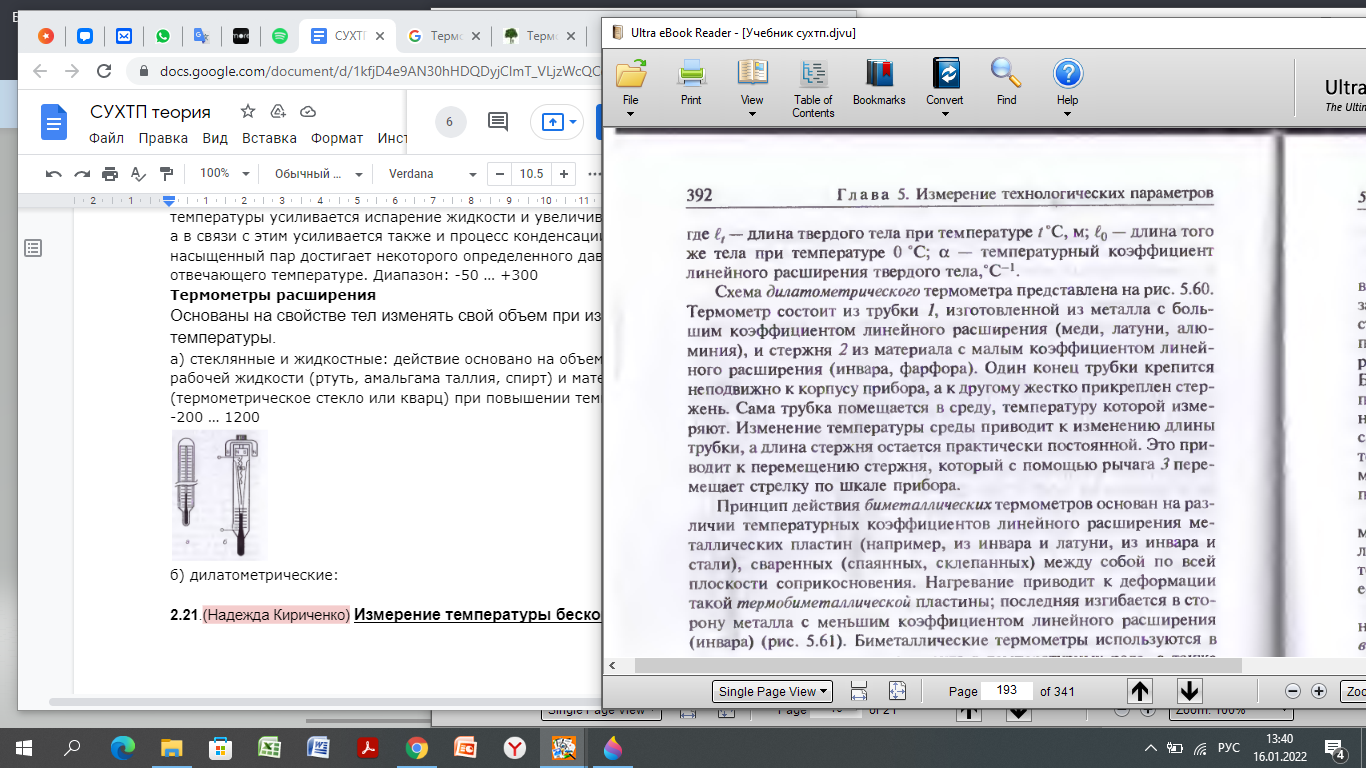Viewport: 1366px width, 768px height.
Task: Open Microsoft Edge from taskbar
Action: tap(123, 747)
